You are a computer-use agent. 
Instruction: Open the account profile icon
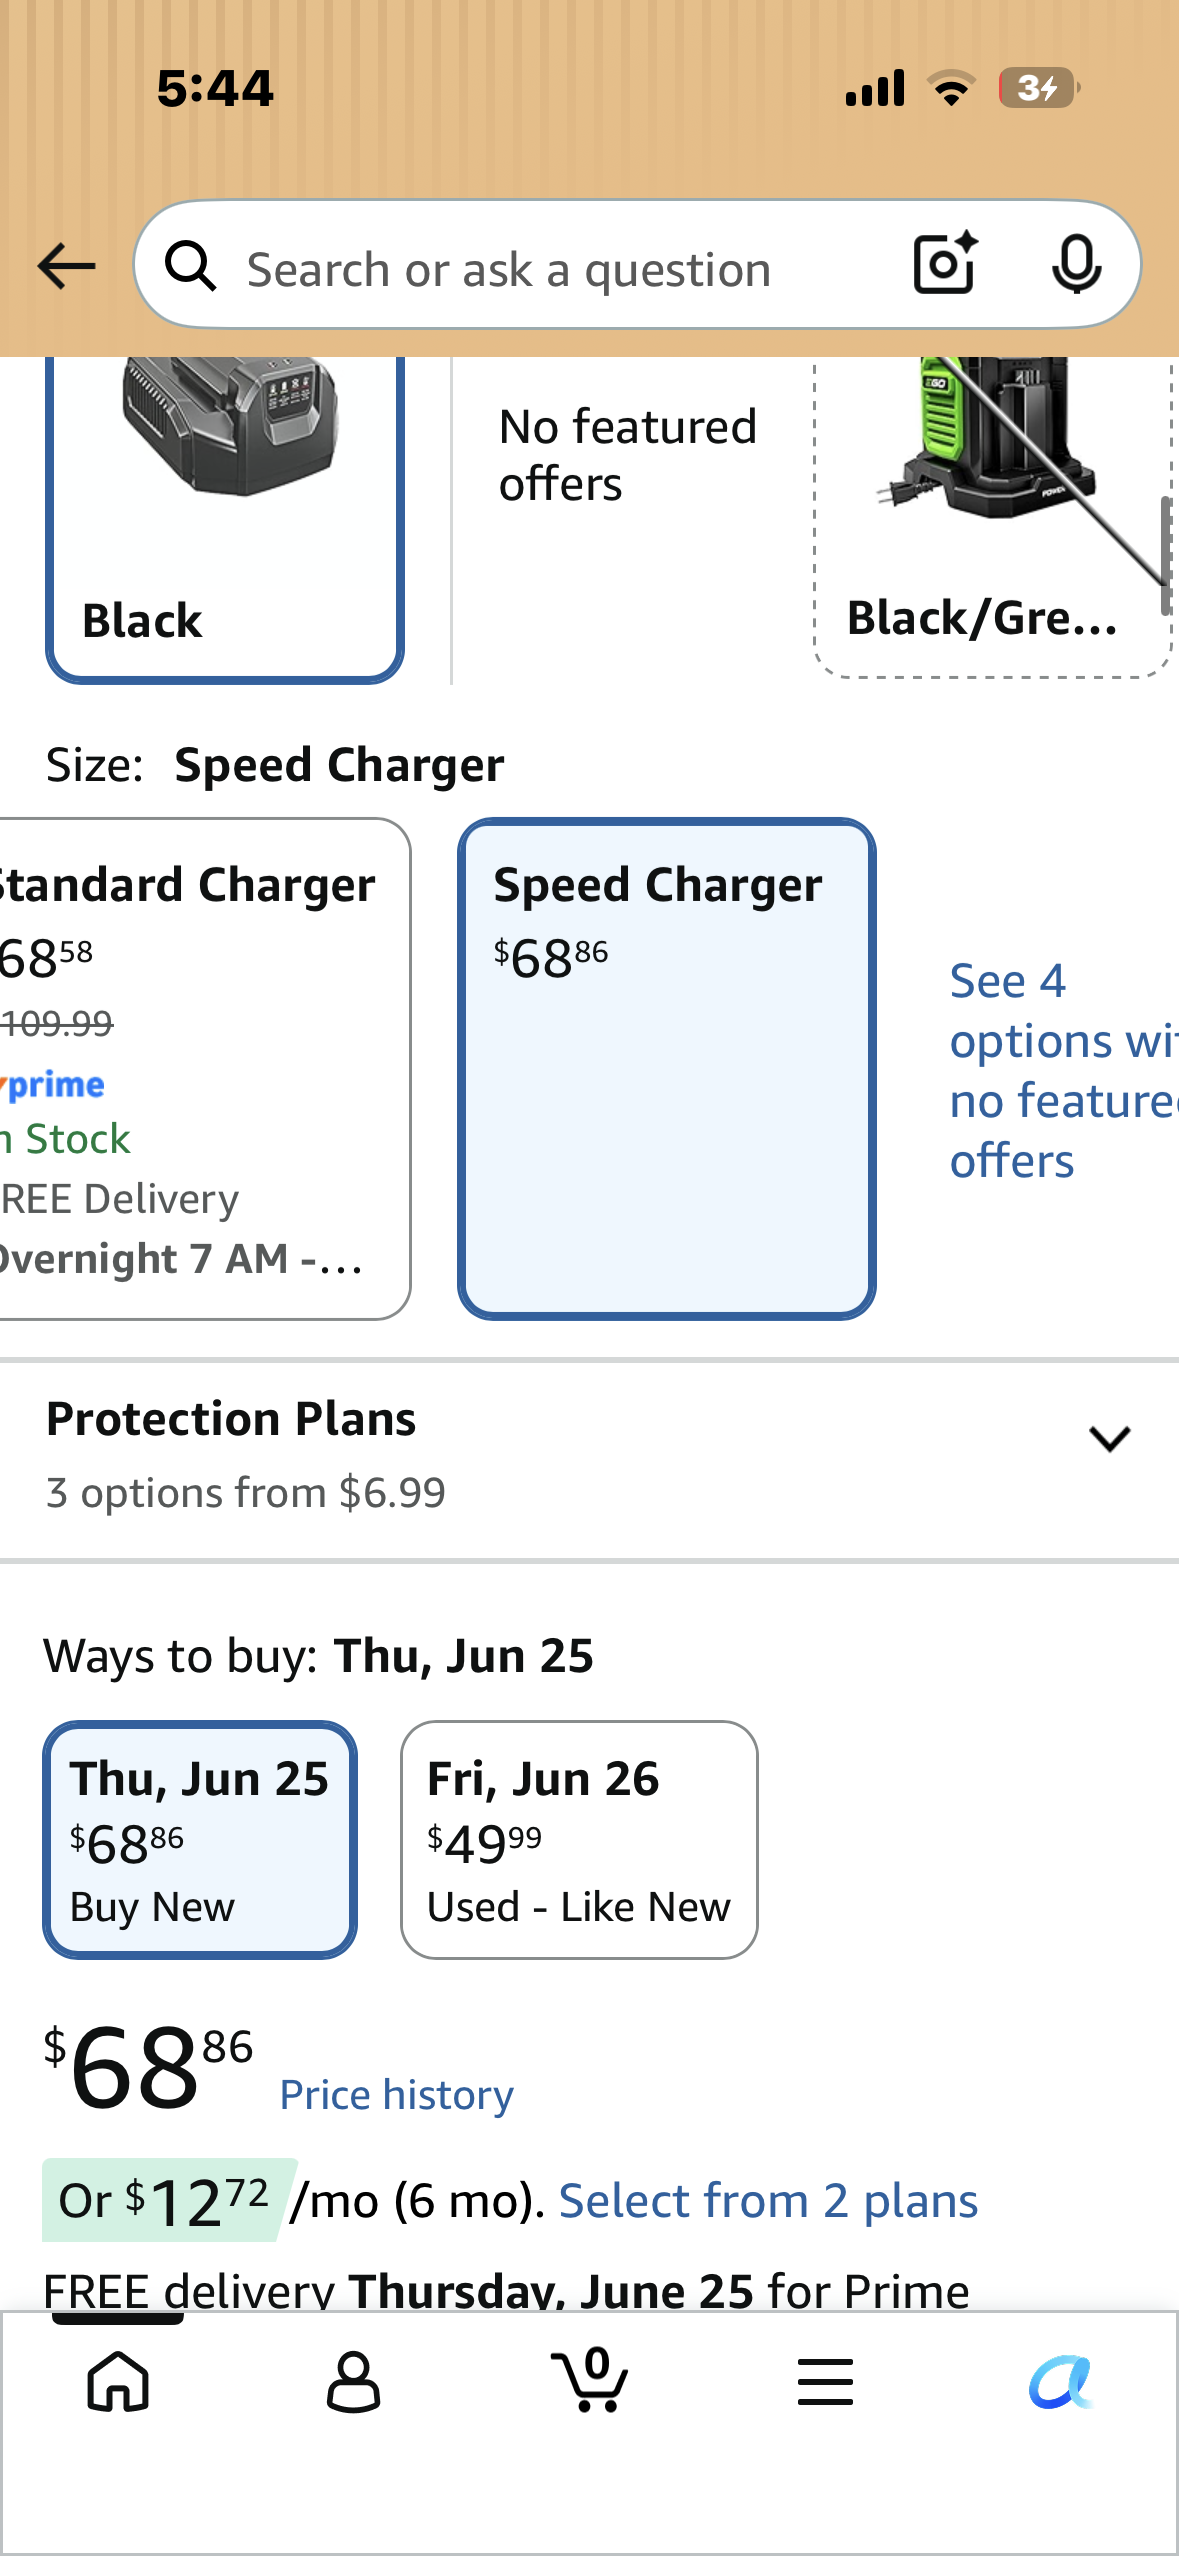(x=354, y=2381)
